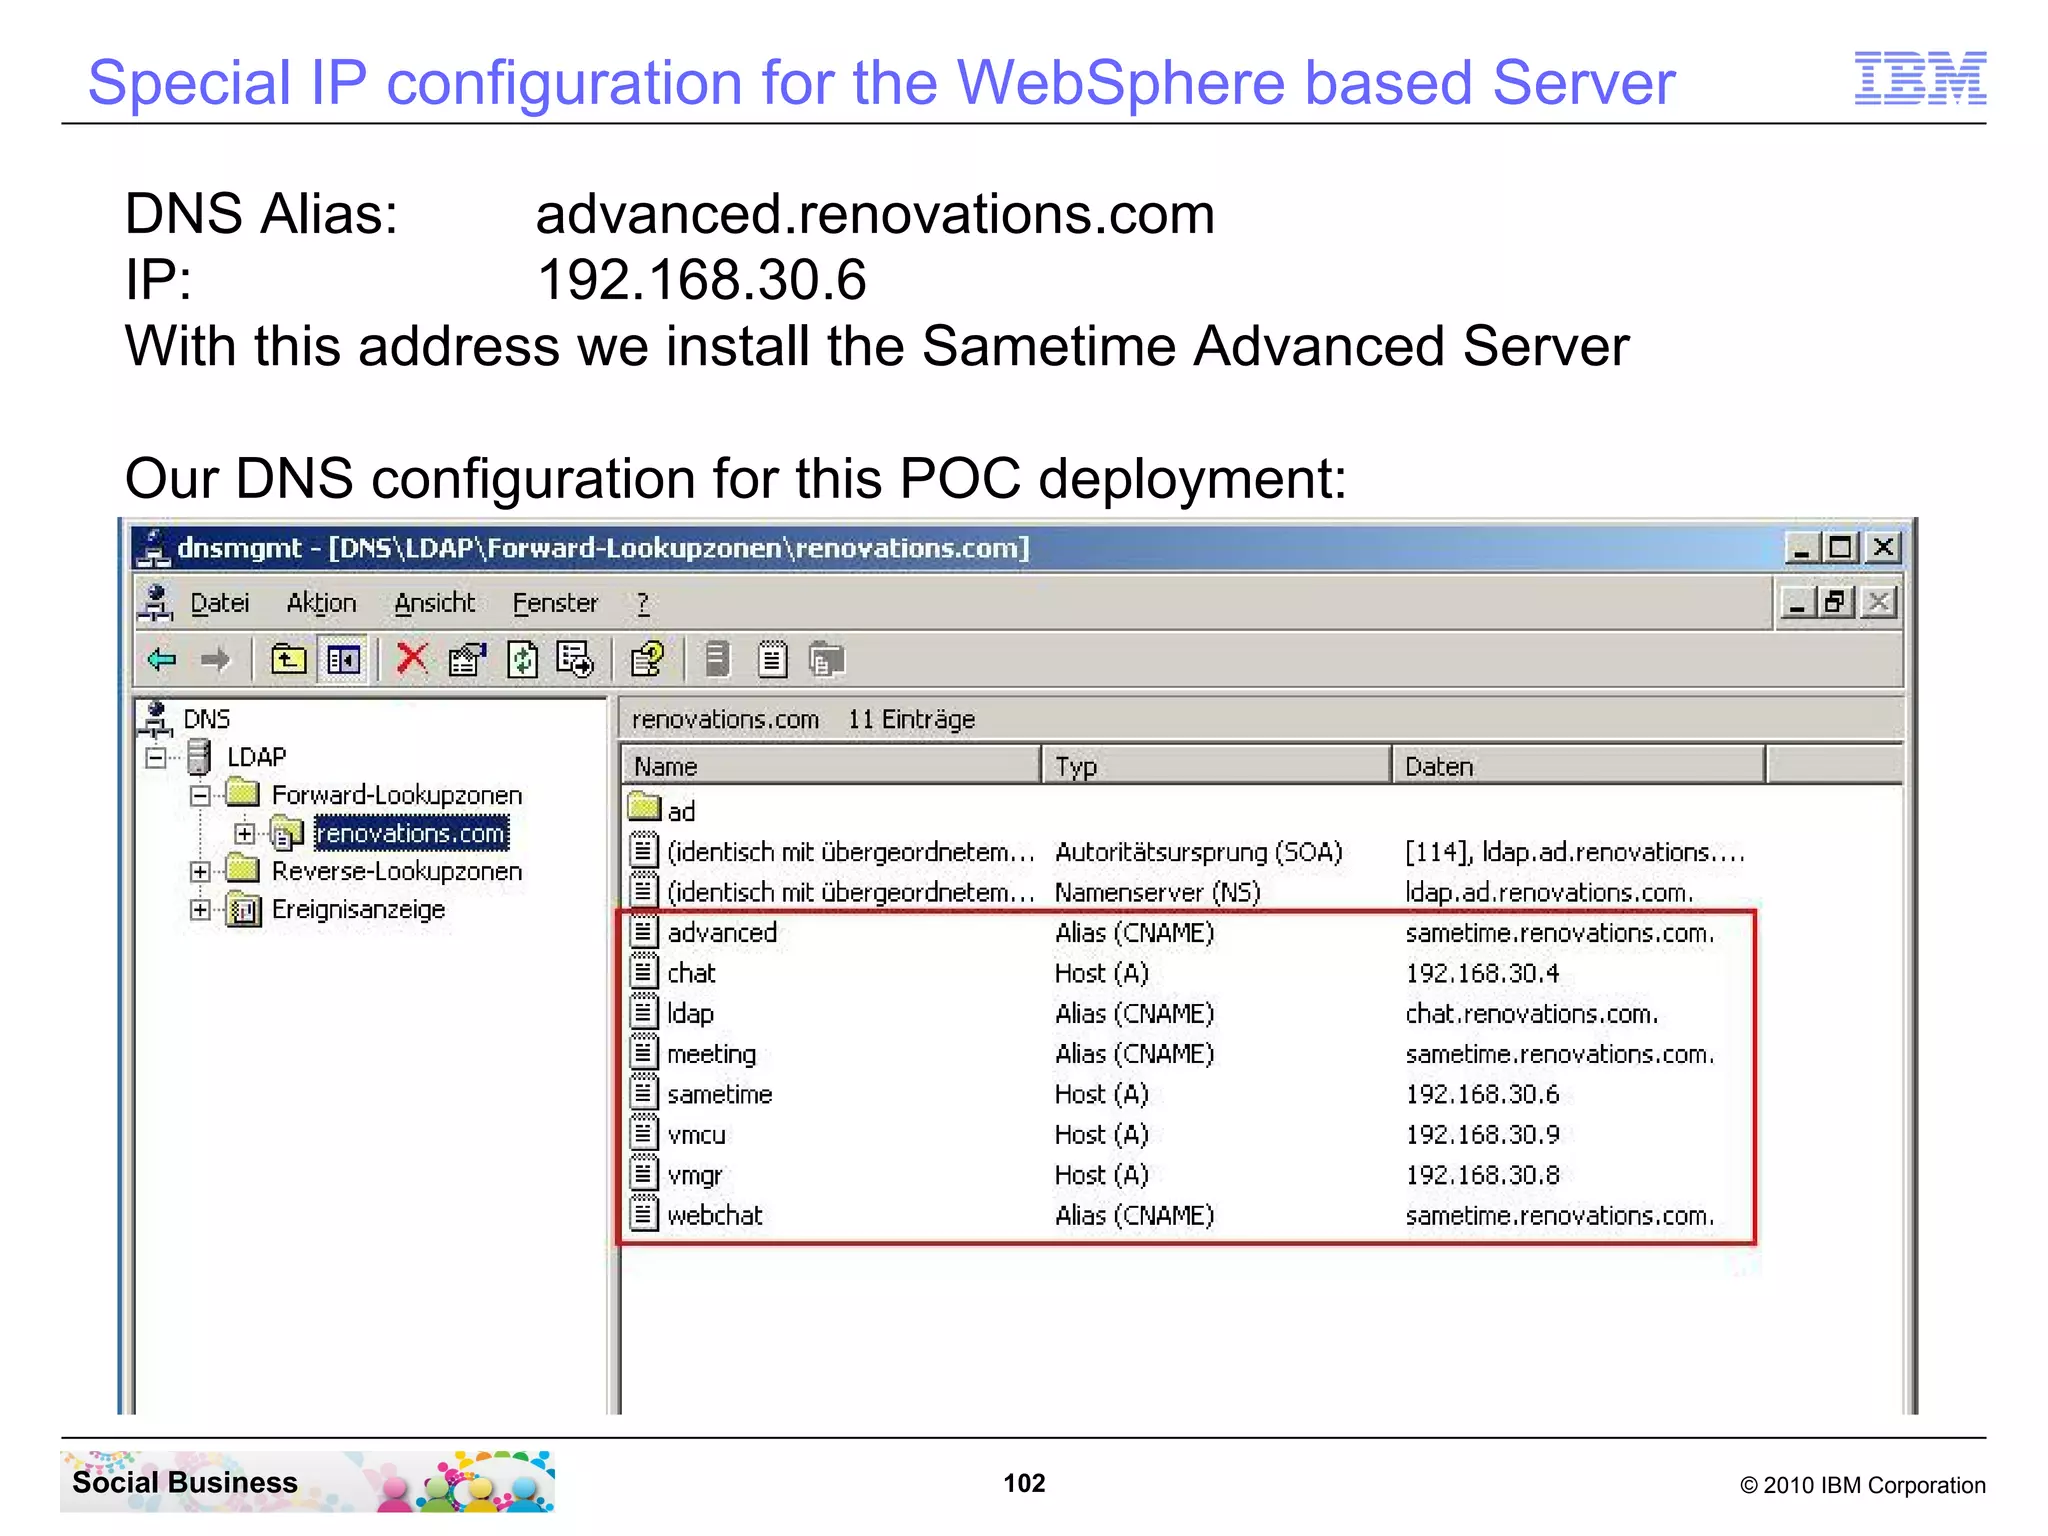
Task: Open the Help toolbar icon
Action: (647, 660)
